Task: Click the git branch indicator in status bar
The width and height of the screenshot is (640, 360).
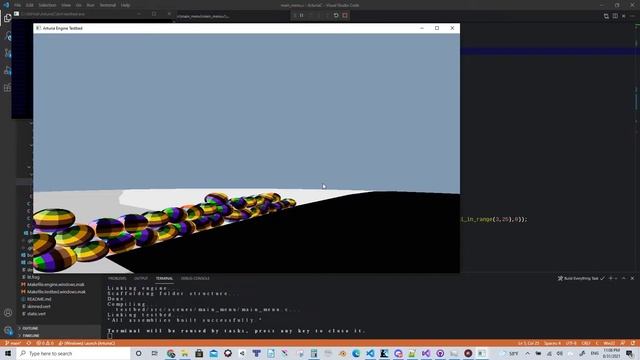Action: [x=13, y=343]
